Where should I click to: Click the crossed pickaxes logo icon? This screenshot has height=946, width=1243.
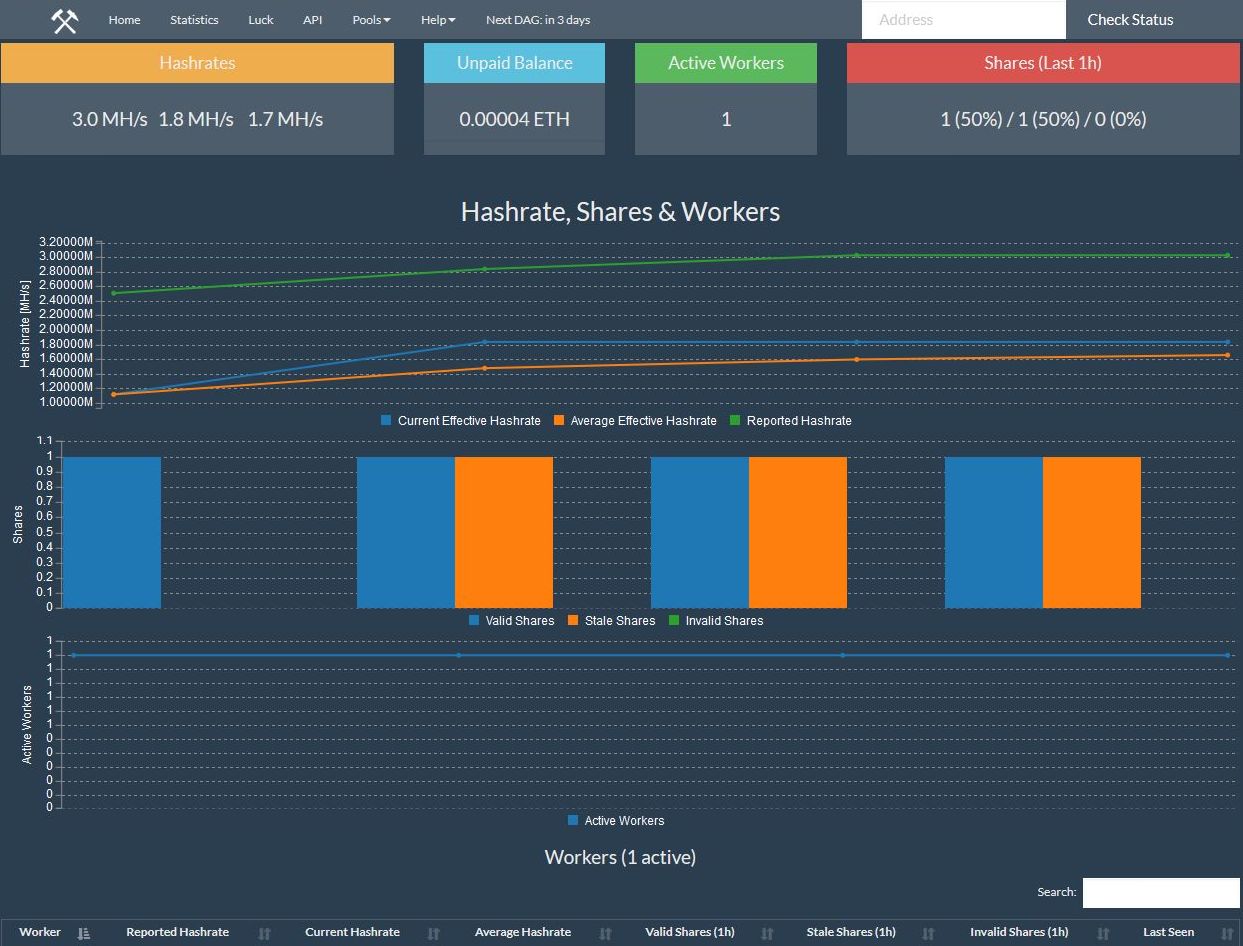62,19
